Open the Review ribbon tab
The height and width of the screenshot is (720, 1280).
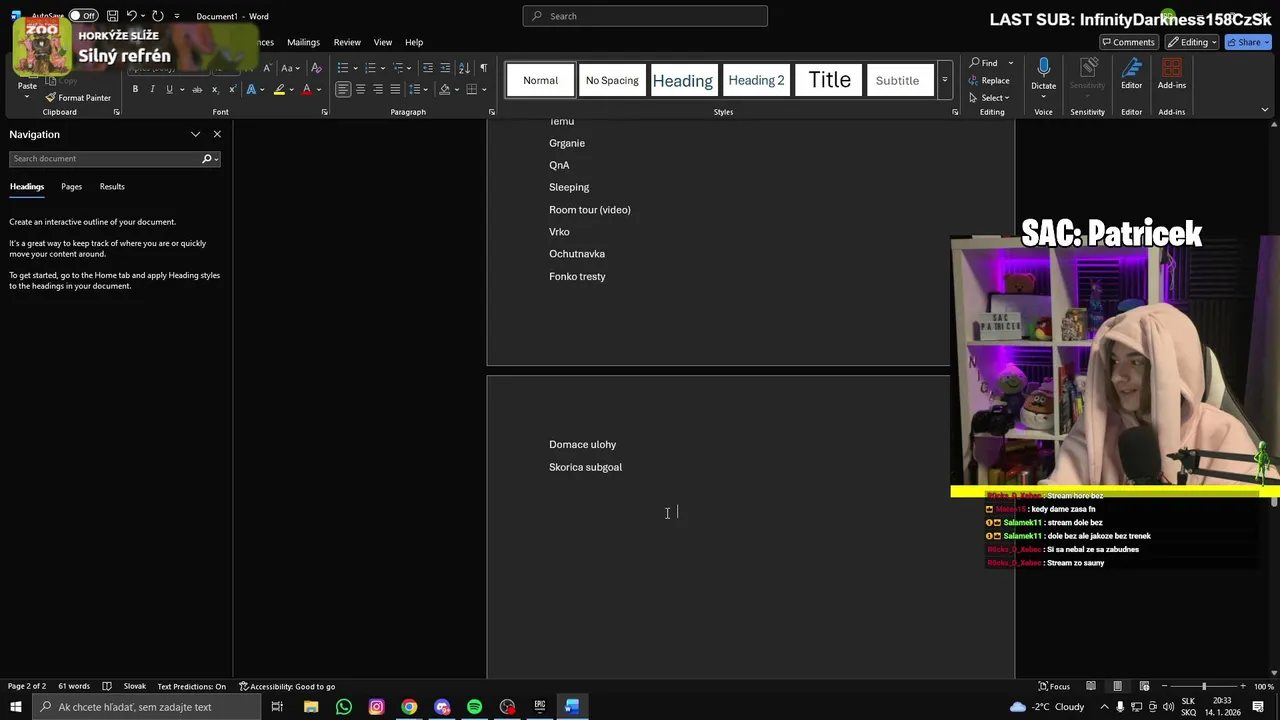(x=347, y=42)
